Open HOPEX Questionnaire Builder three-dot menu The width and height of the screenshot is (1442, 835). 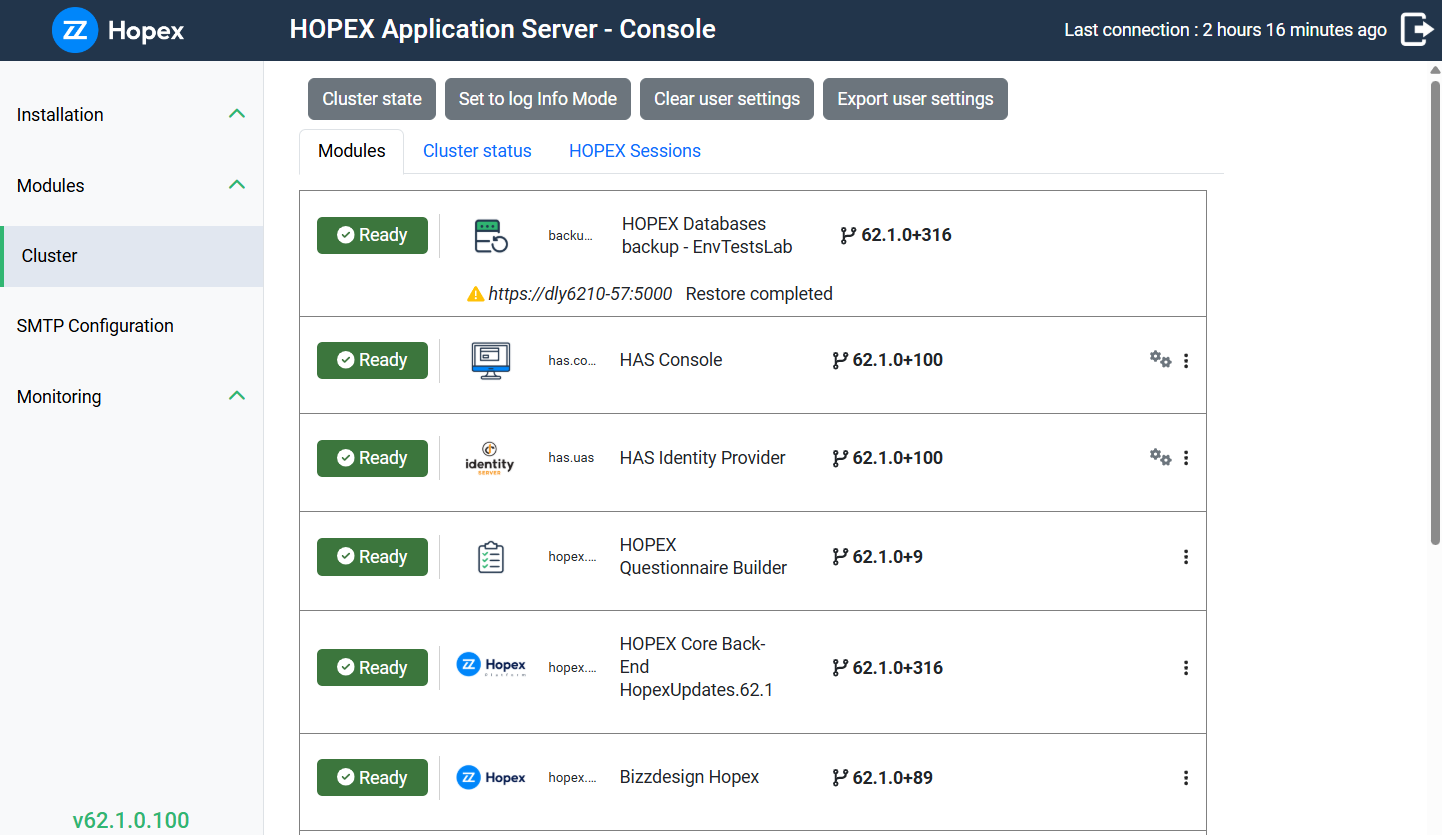1186,557
